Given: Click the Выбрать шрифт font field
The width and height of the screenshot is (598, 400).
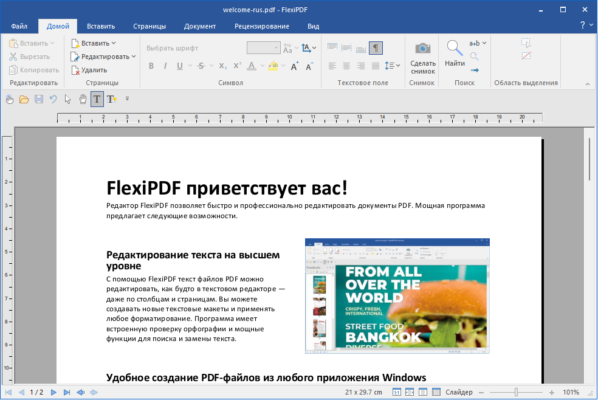Looking at the screenshot, I should [194, 48].
